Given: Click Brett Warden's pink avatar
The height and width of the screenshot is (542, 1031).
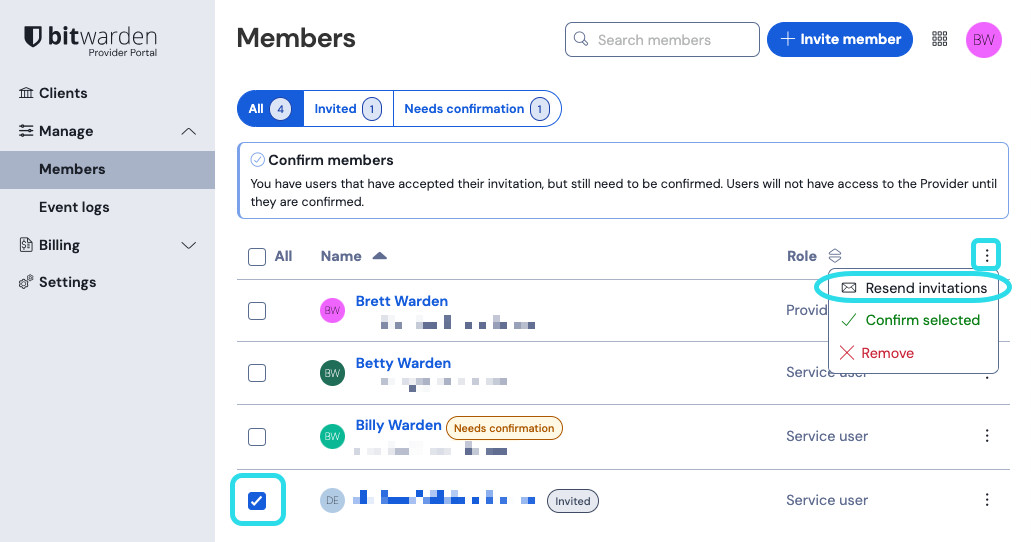Looking at the screenshot, I should click(x=332, y=311).
